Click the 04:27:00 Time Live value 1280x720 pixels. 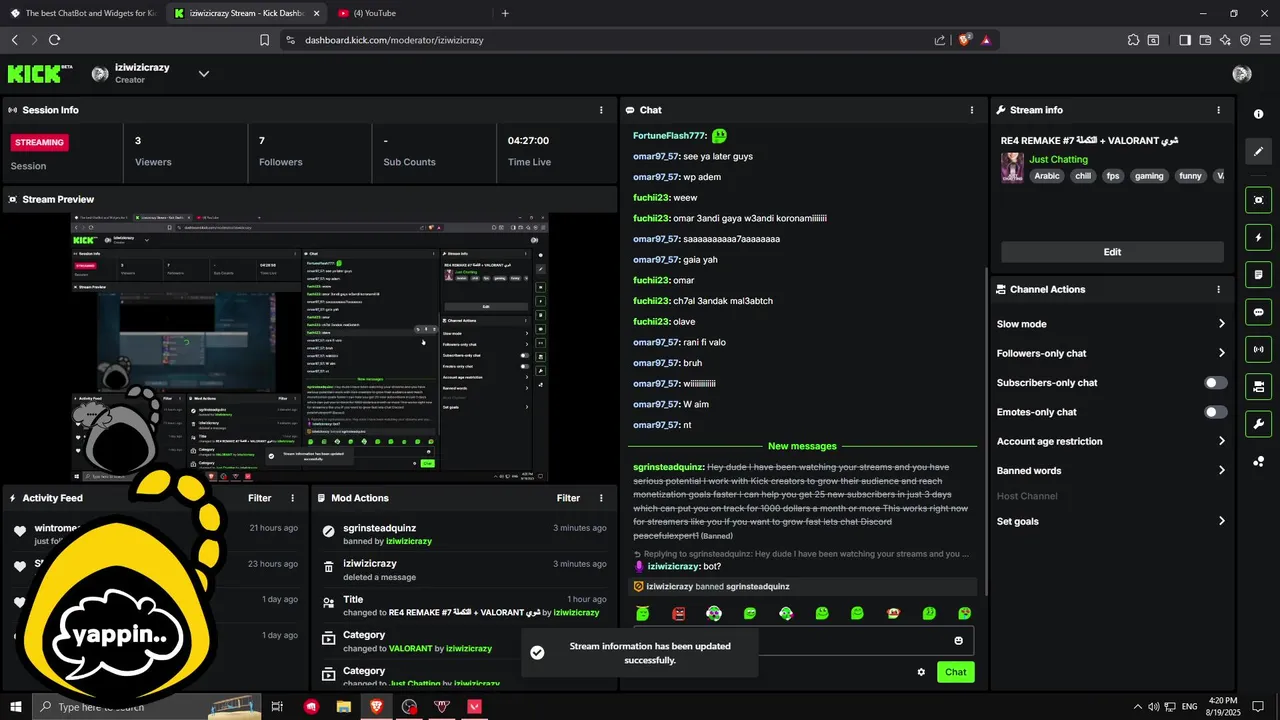[x=528, y=141]
